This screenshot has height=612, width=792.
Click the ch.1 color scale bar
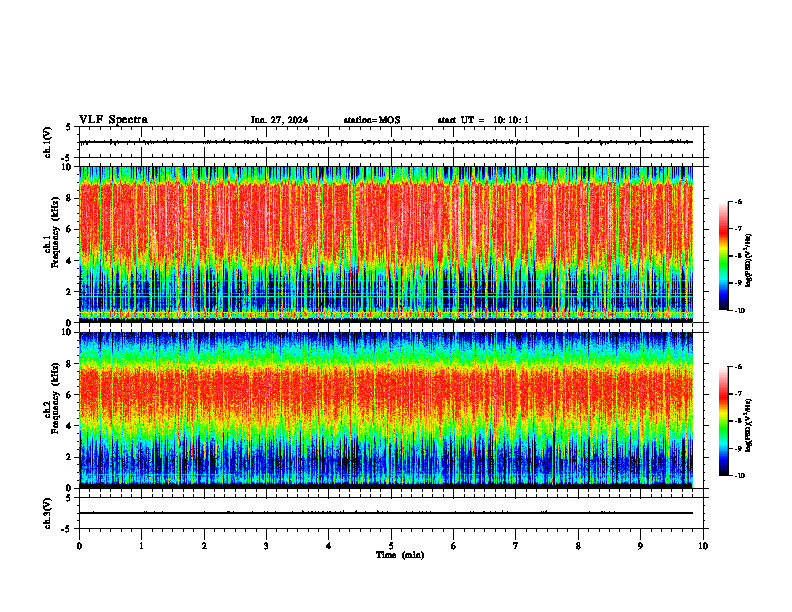[x=723, y=256]
